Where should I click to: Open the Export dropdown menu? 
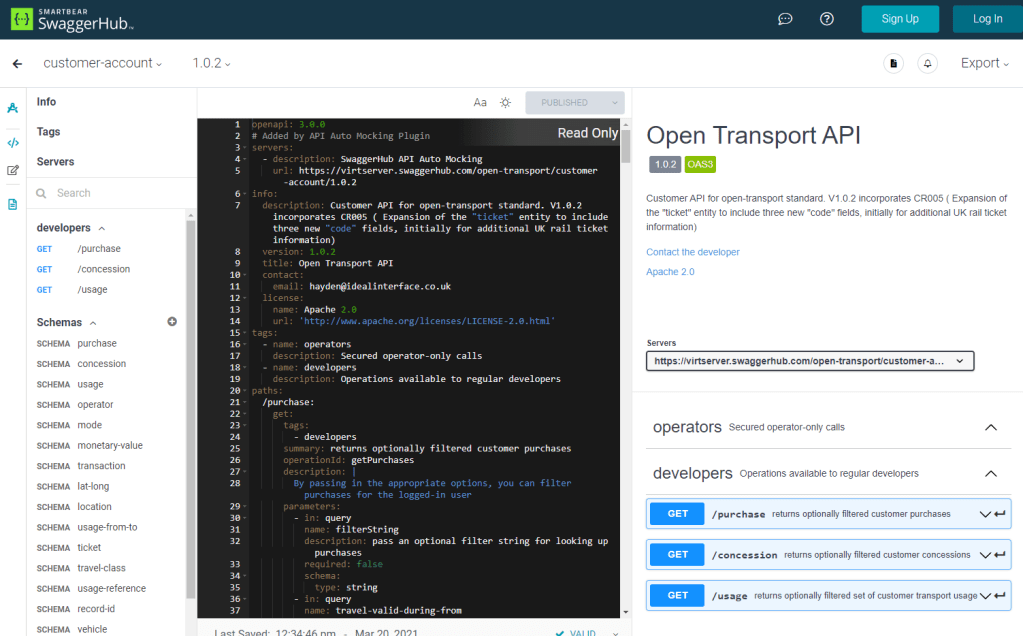984,63
